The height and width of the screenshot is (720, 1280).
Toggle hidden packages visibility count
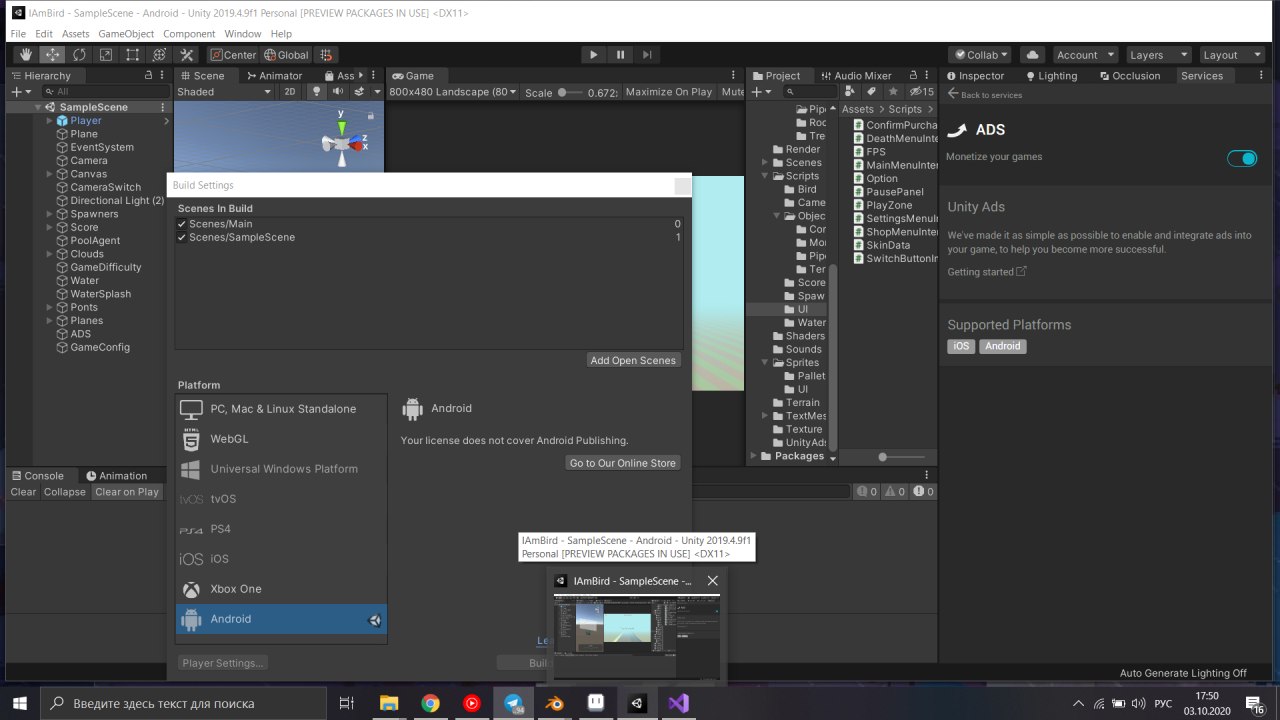pyautogui.click(x=921, y=91)
